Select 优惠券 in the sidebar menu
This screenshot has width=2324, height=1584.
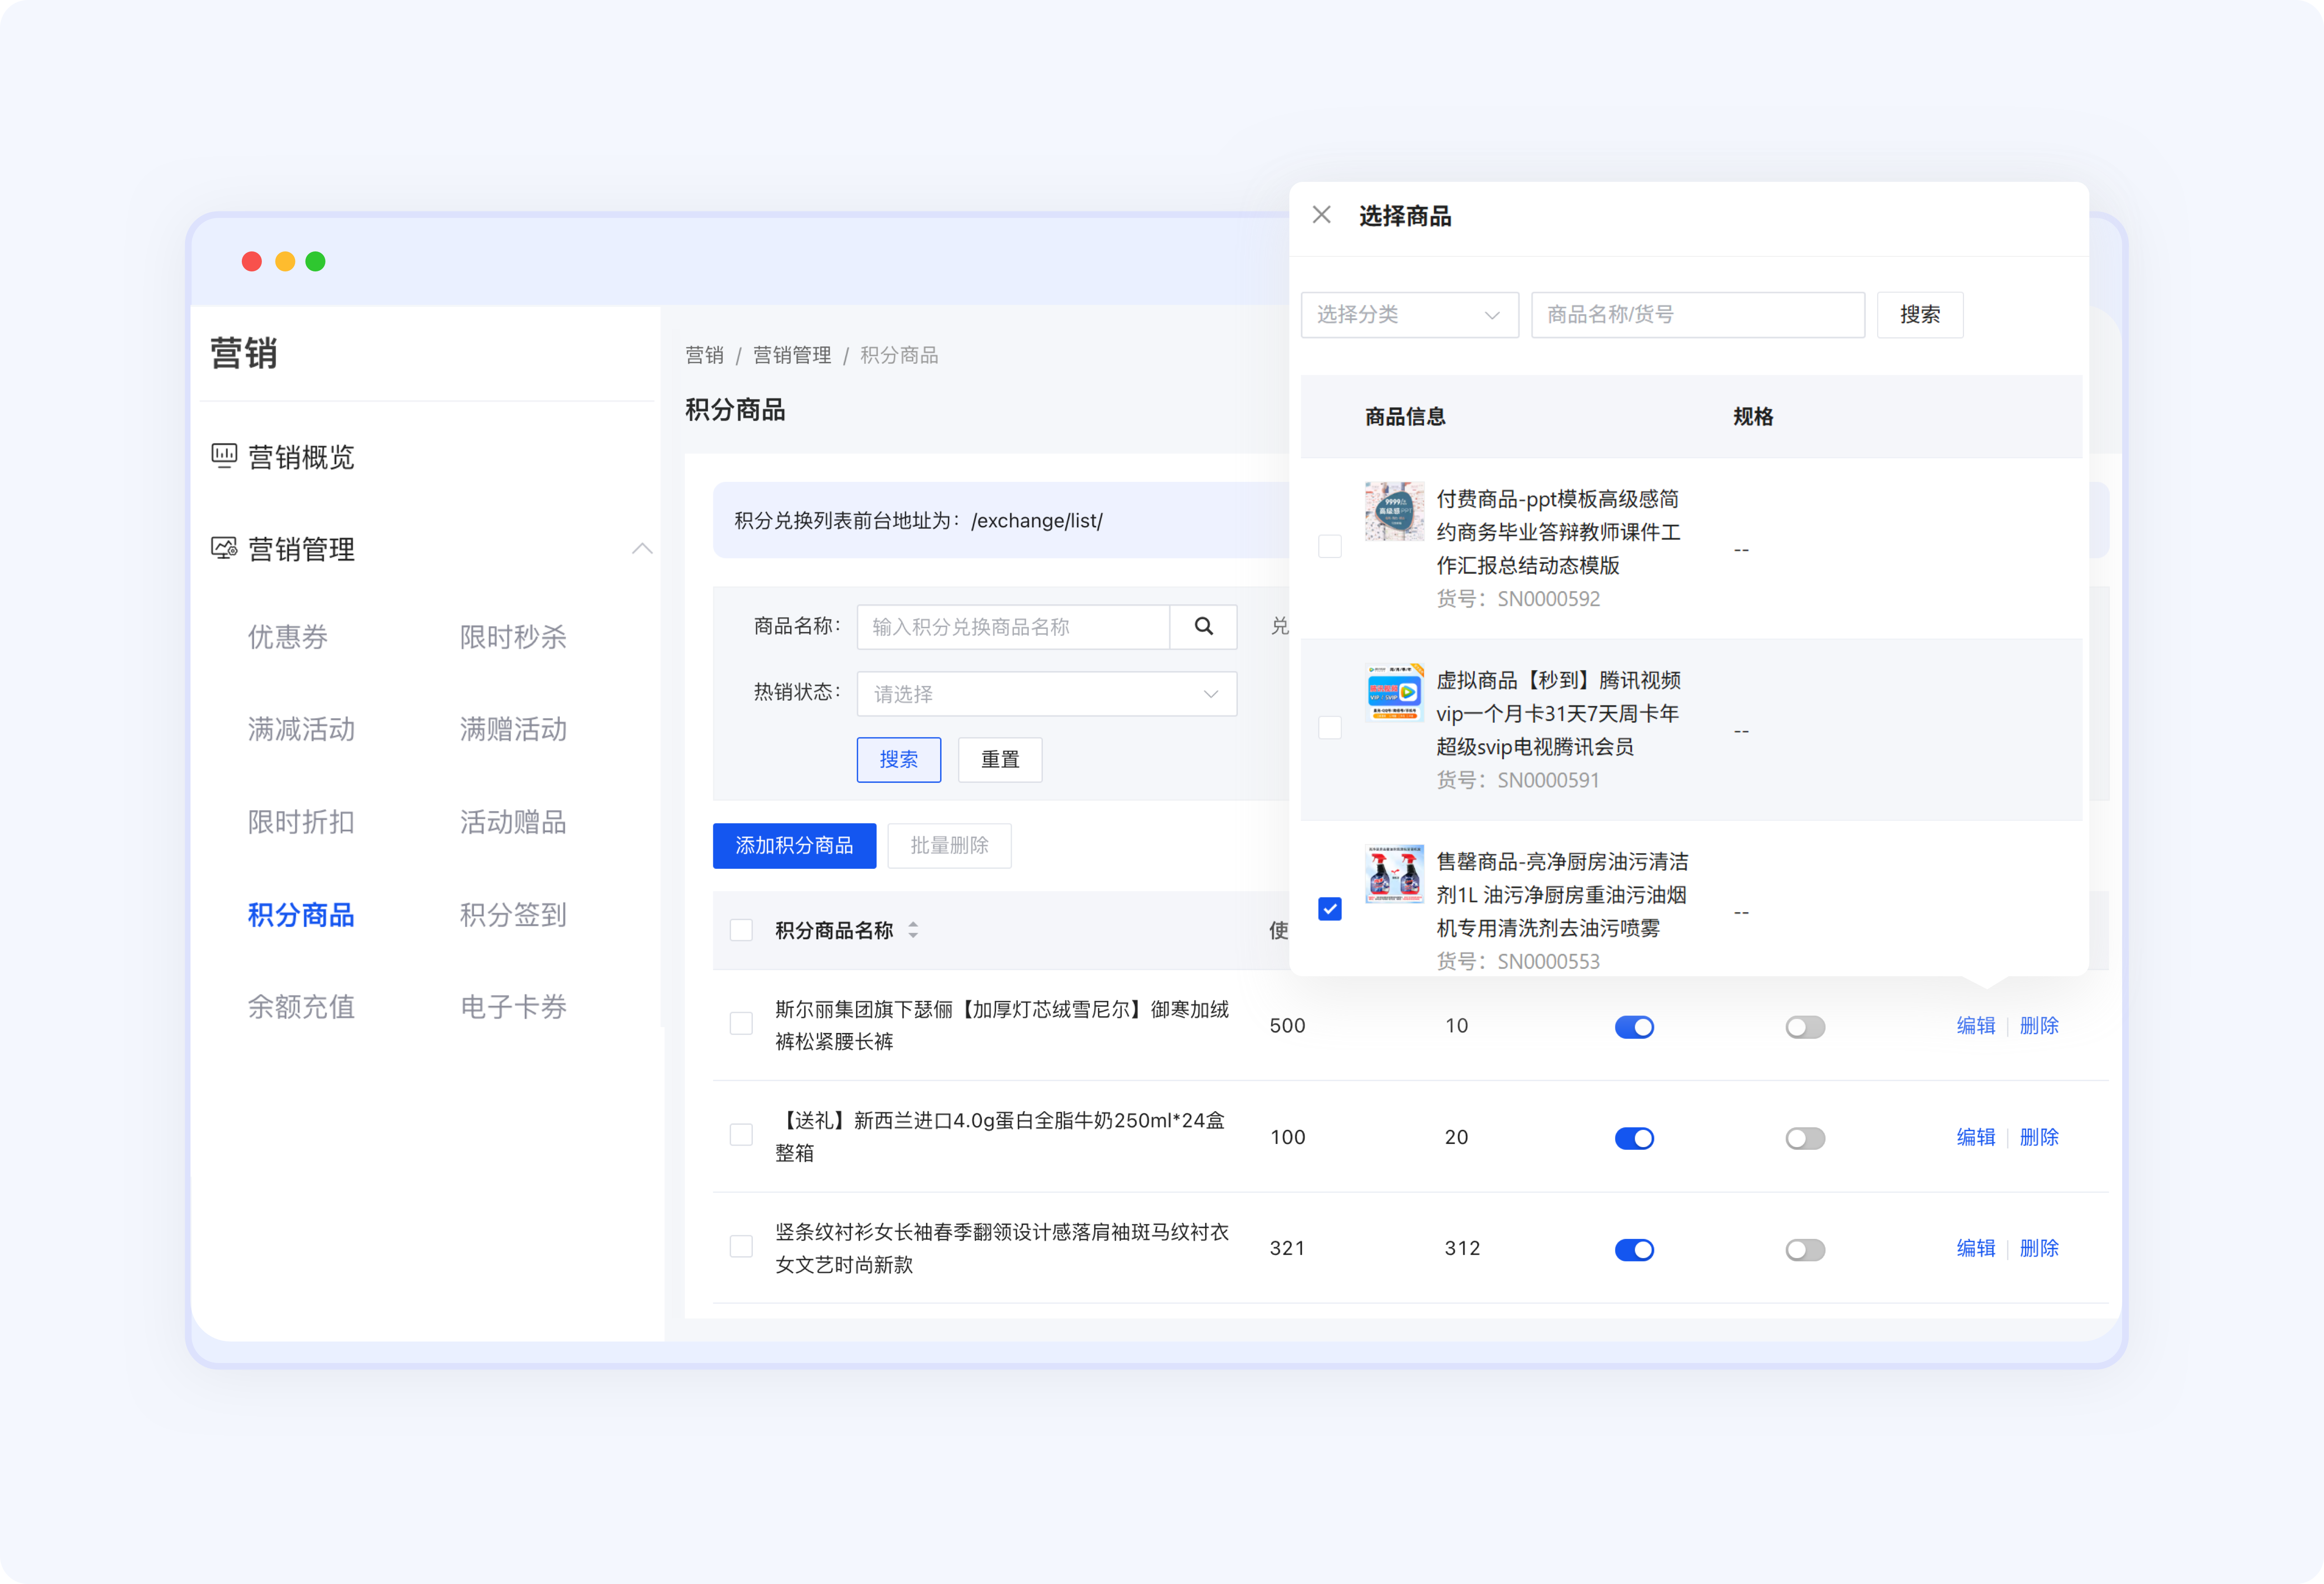[x=288, y=637]
